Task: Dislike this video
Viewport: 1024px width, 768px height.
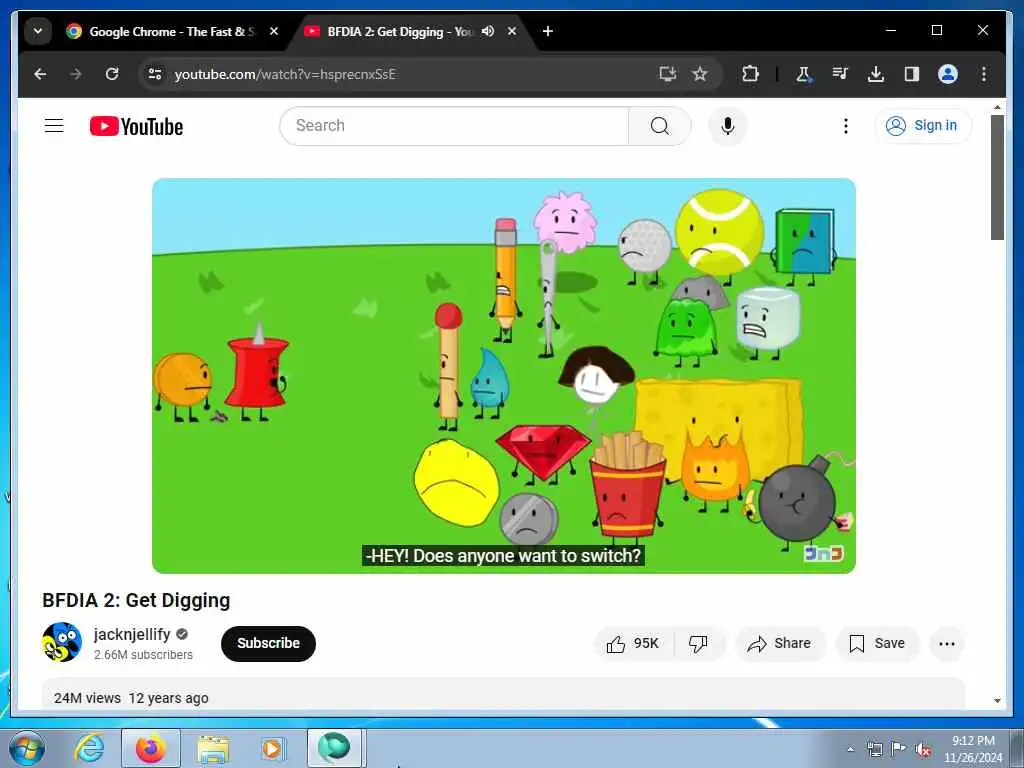Action: coord(699,644)
